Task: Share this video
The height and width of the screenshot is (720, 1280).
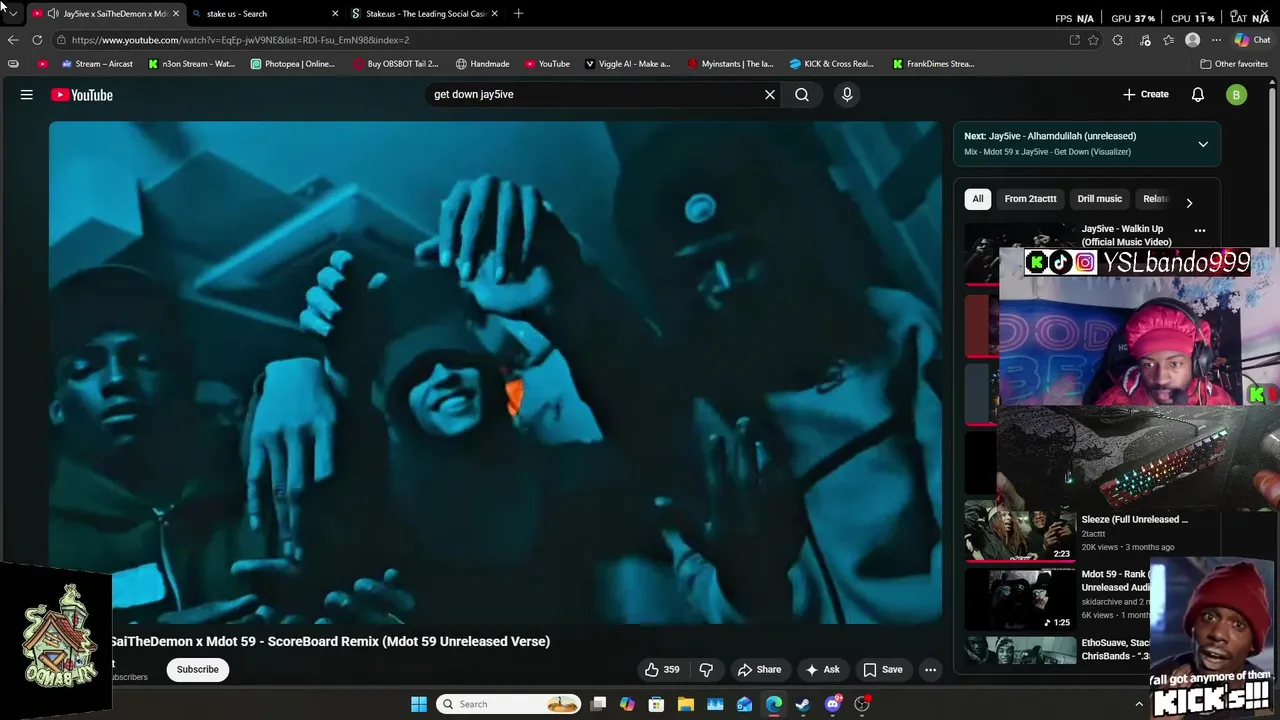Action: click(759, 670)
